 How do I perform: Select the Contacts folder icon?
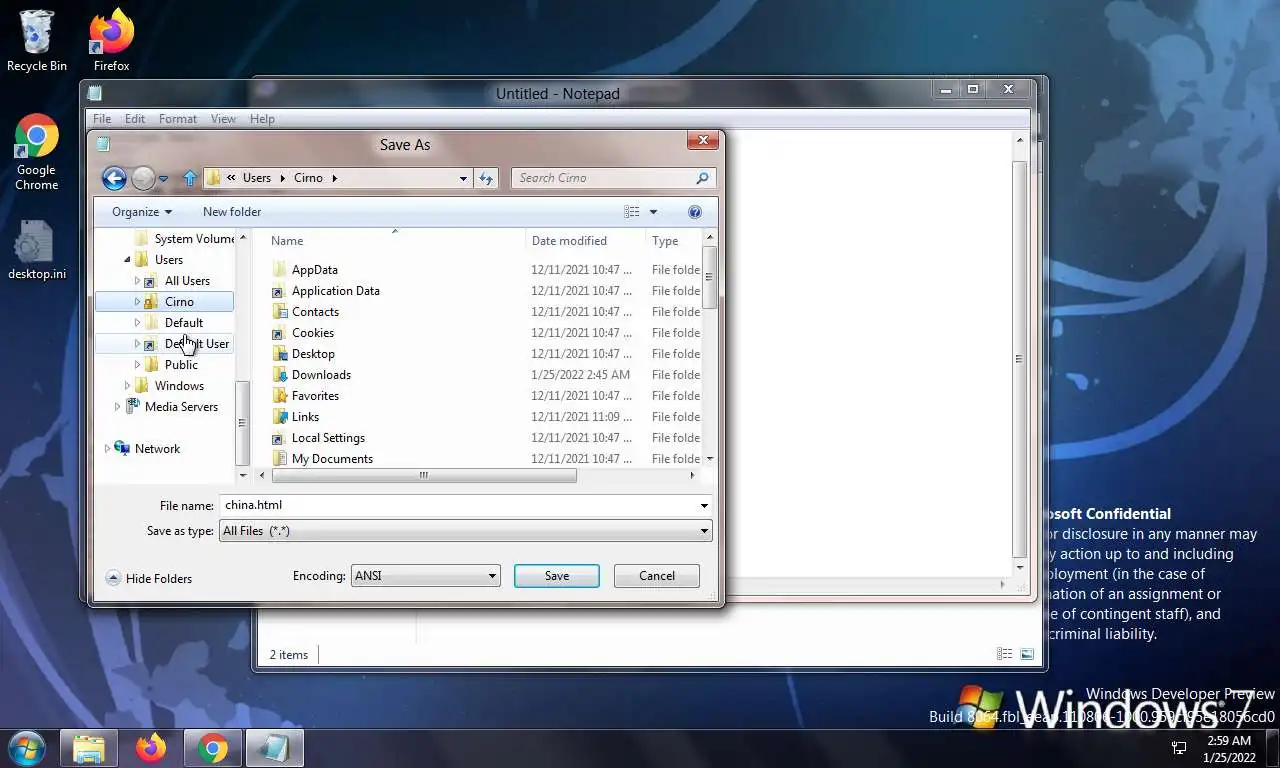pos(279,312)
